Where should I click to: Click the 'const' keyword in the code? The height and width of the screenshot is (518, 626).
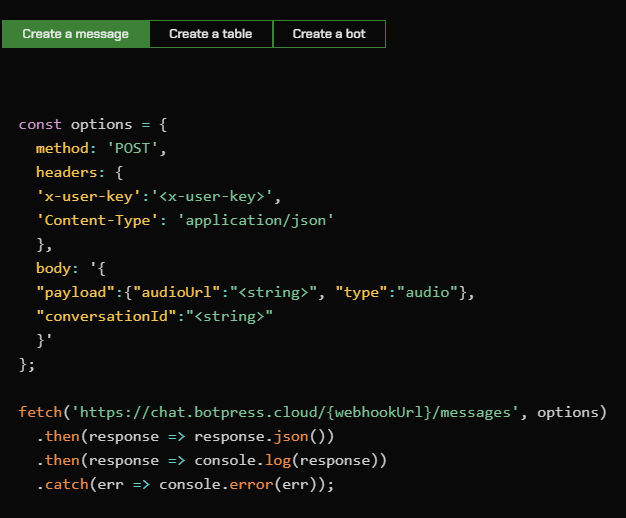pos(40,125)
